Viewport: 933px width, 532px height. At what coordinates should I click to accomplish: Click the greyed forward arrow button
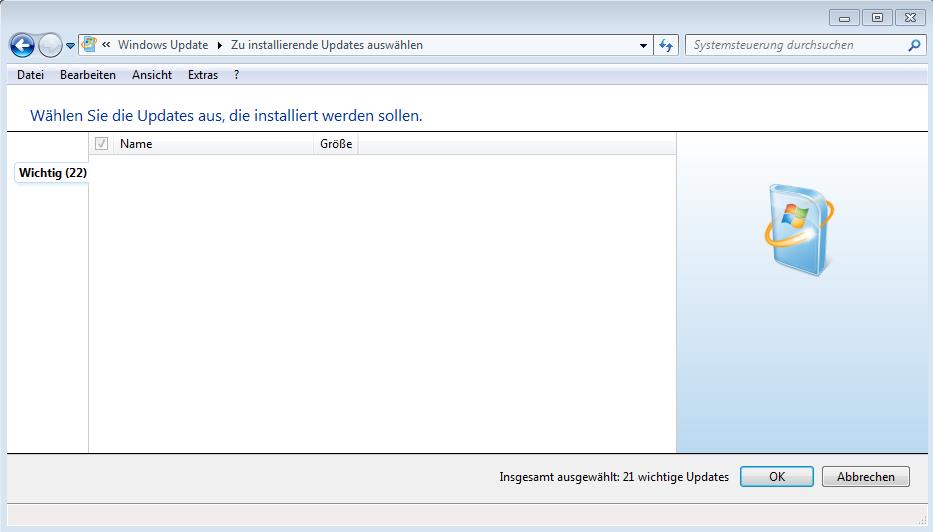(x=50, y=45)
